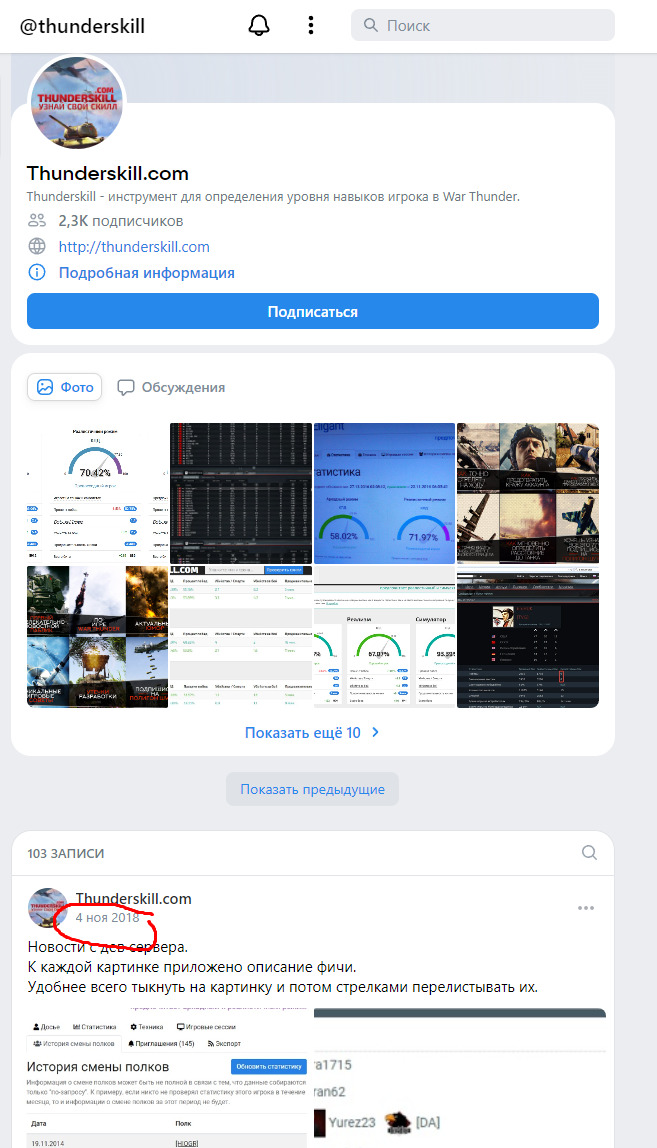
Task: Open Подробная информация details
Action: point(146,273)
